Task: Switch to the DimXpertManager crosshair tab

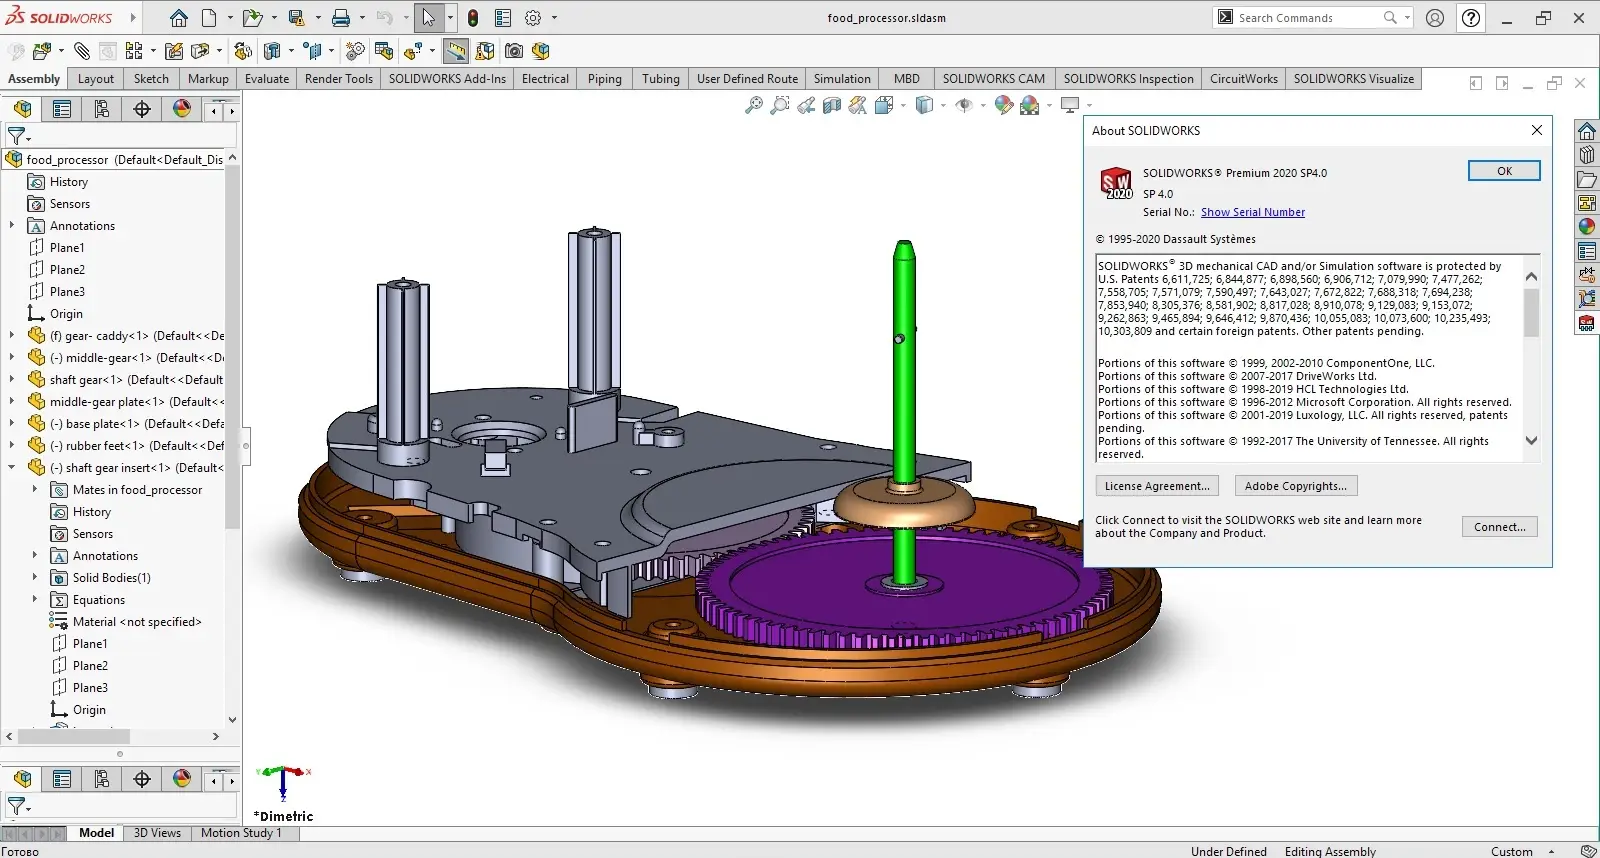Action: (142, 109)
